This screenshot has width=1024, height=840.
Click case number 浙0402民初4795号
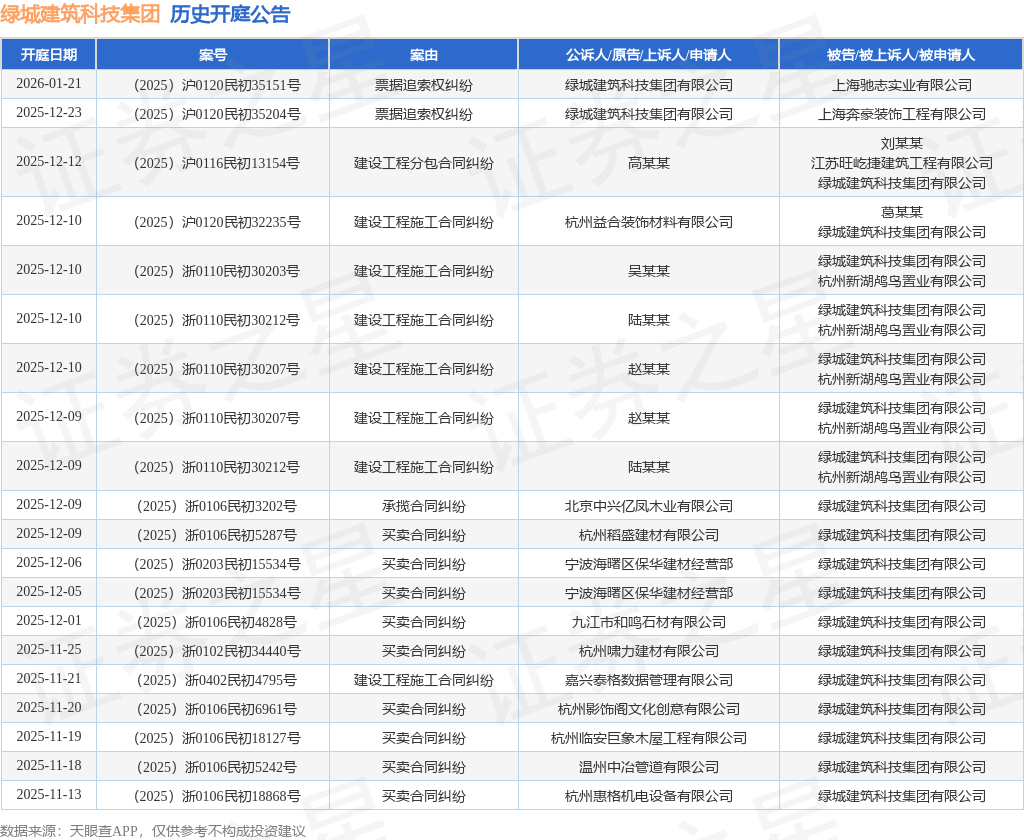coord(217,680)
